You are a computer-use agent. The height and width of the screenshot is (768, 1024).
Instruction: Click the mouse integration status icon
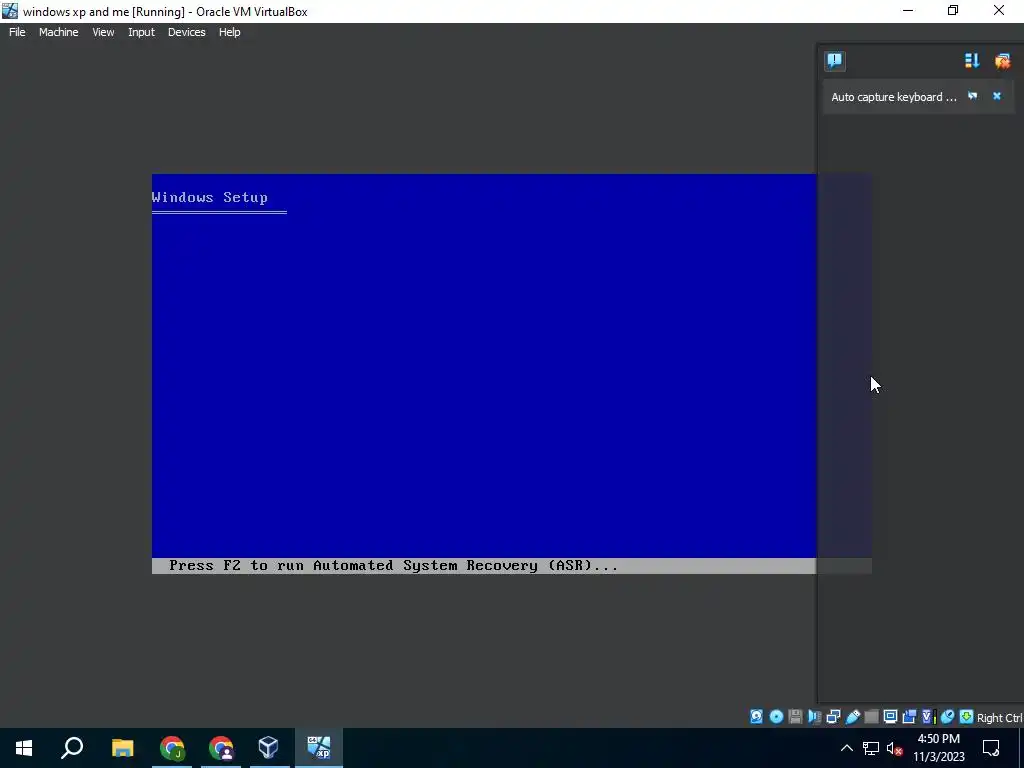tap(948, 716)
